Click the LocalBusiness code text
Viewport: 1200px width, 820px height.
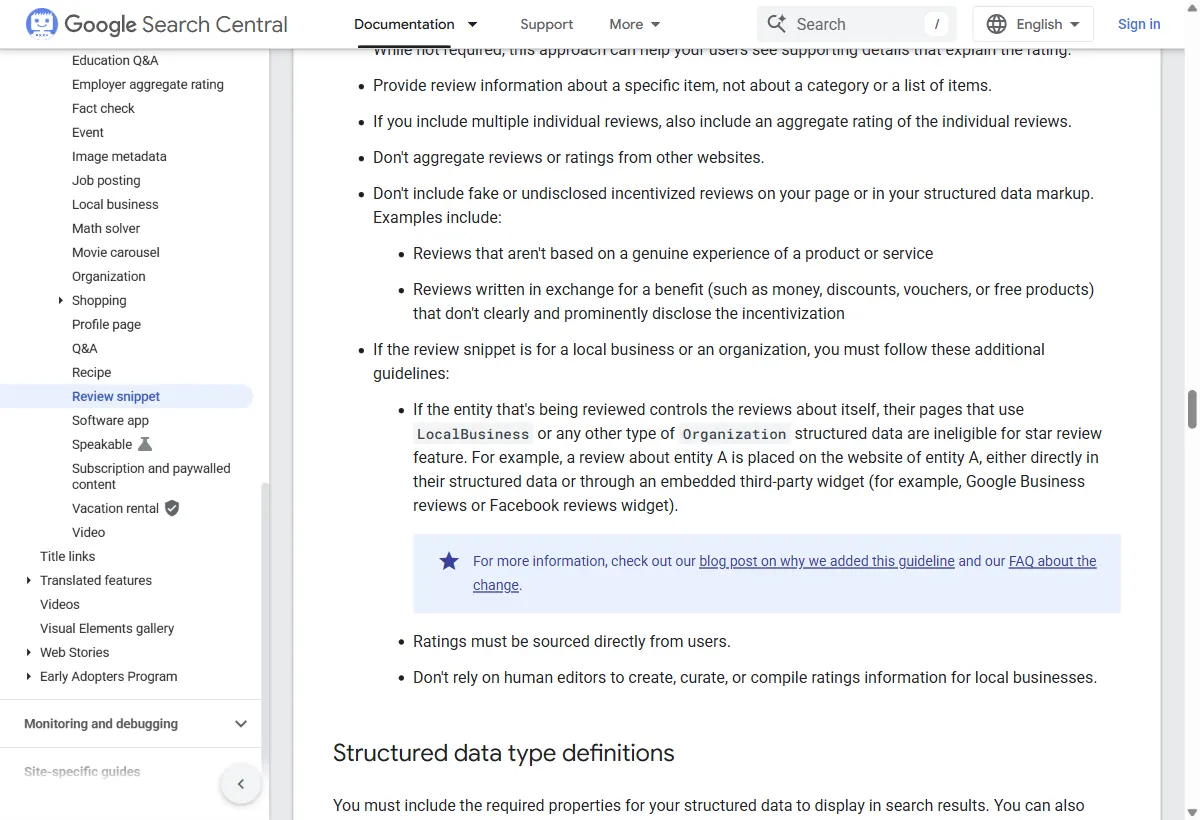tap(473, 434)
